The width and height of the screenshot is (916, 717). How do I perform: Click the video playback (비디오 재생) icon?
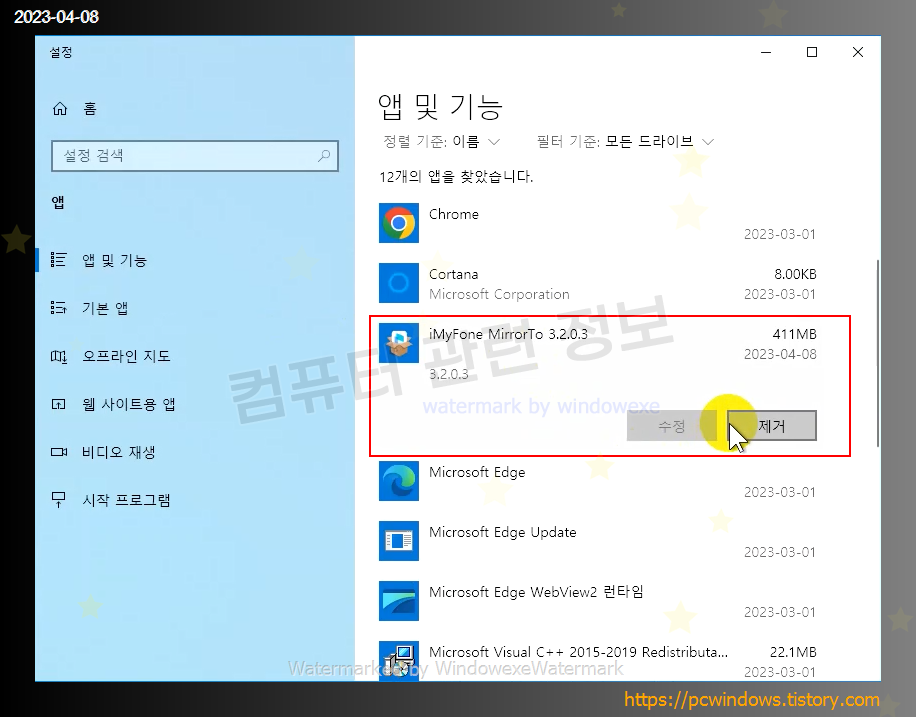pyautogui.click(x=58, y=452)
